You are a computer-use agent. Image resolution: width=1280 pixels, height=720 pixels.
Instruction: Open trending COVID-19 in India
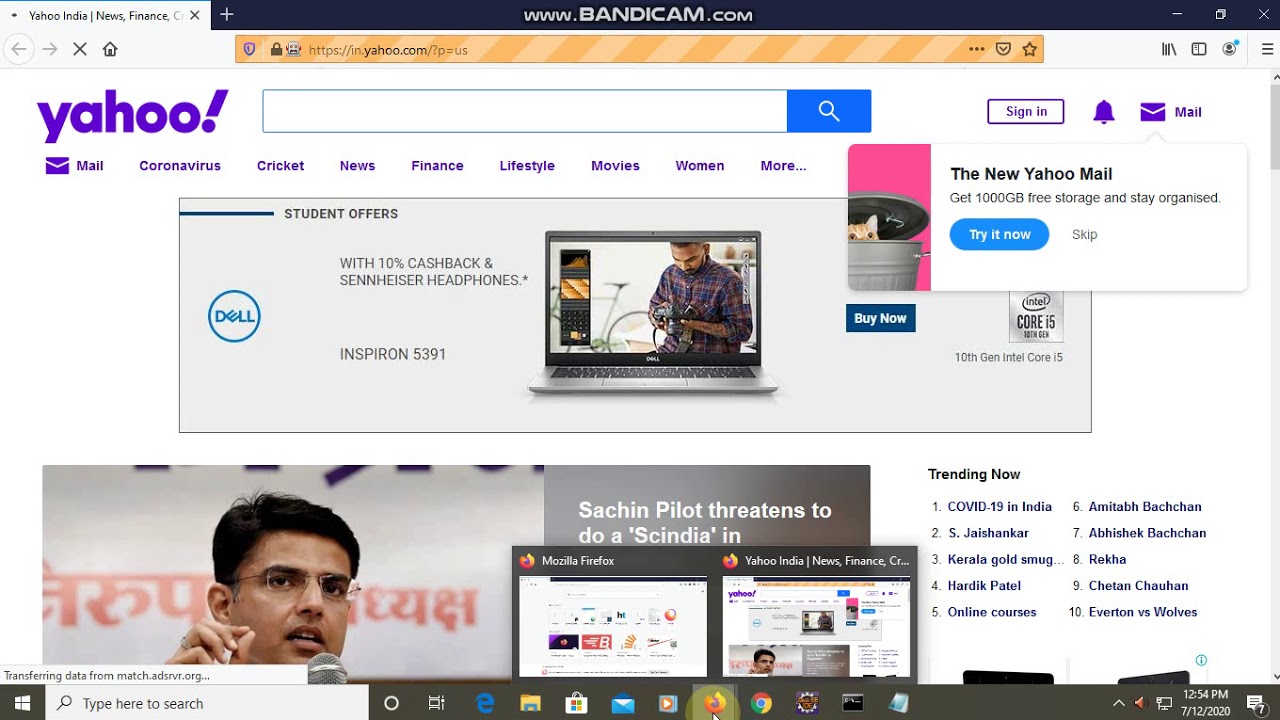(x=1000, y=507)
